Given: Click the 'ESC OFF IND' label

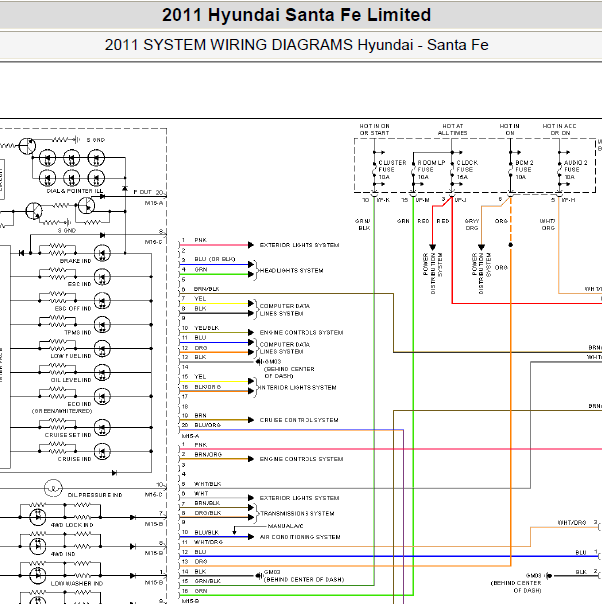Looking at the screenshot, I should [73, 309].
